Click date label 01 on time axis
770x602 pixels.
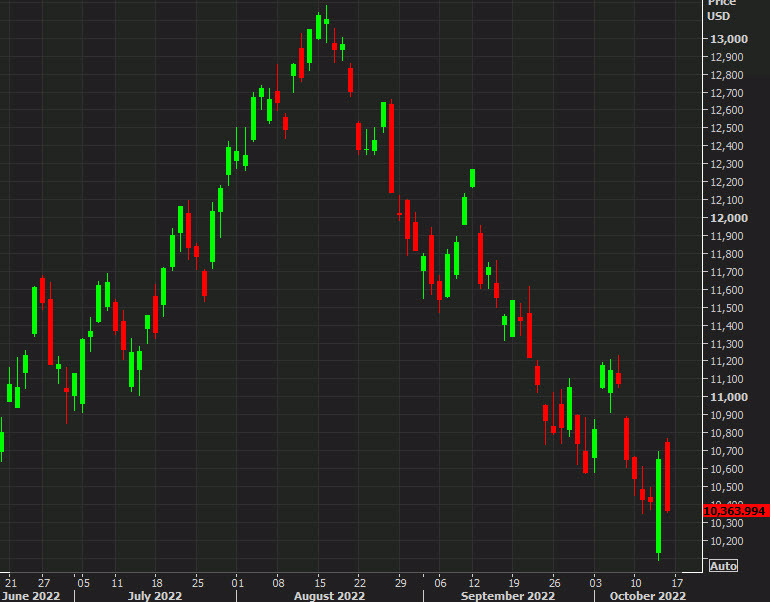tap(238, 583)
